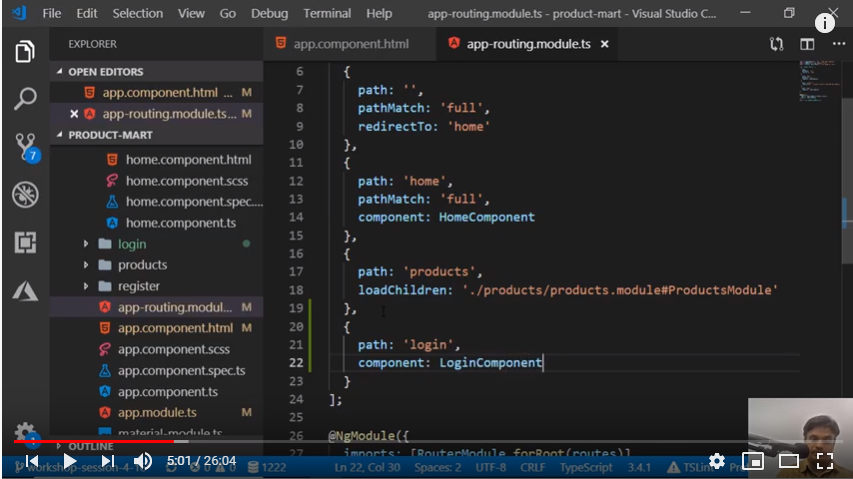Open Source Control view with badge
The image size is (853, 479).
(26, 146)
